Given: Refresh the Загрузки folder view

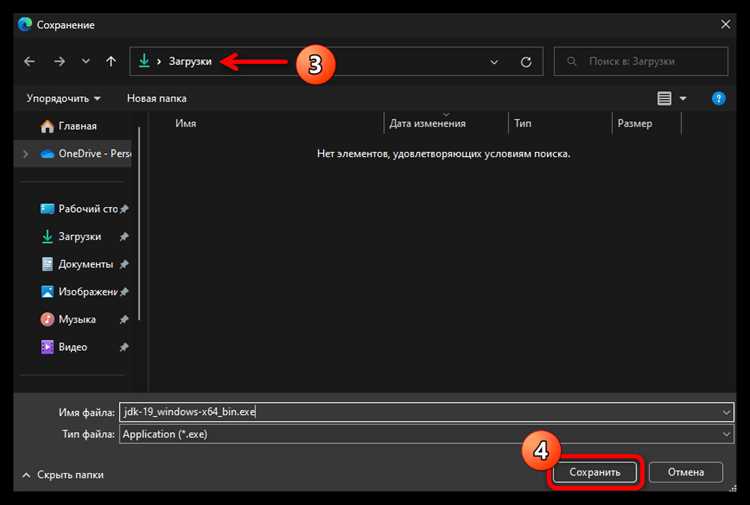Looking at the screenshot, I should [x=526, y=62].
